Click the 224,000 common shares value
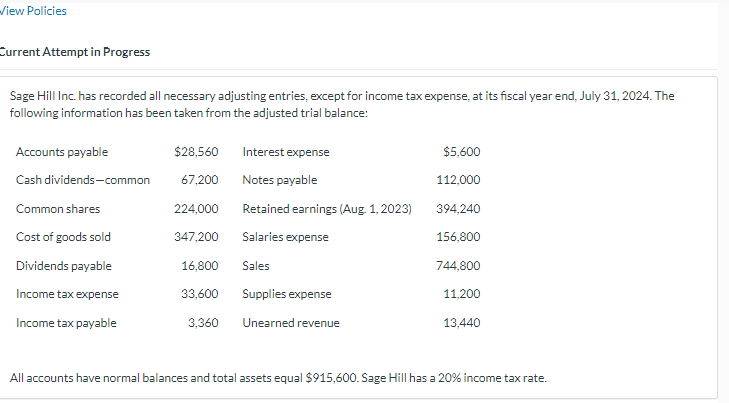This screenshot has height=403, width=729. pyautogui.click(x=196, y=209)
